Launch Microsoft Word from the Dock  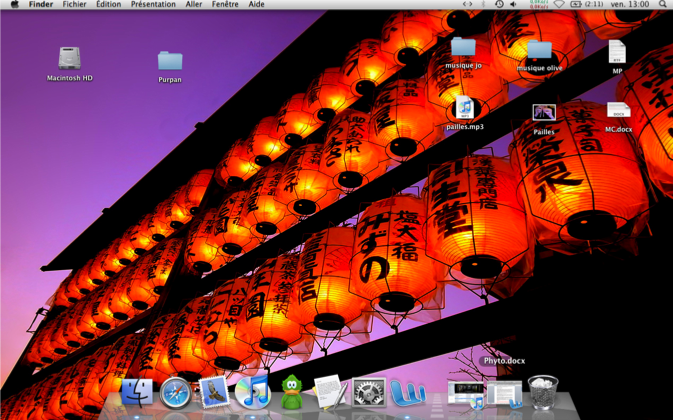(408, 393)
